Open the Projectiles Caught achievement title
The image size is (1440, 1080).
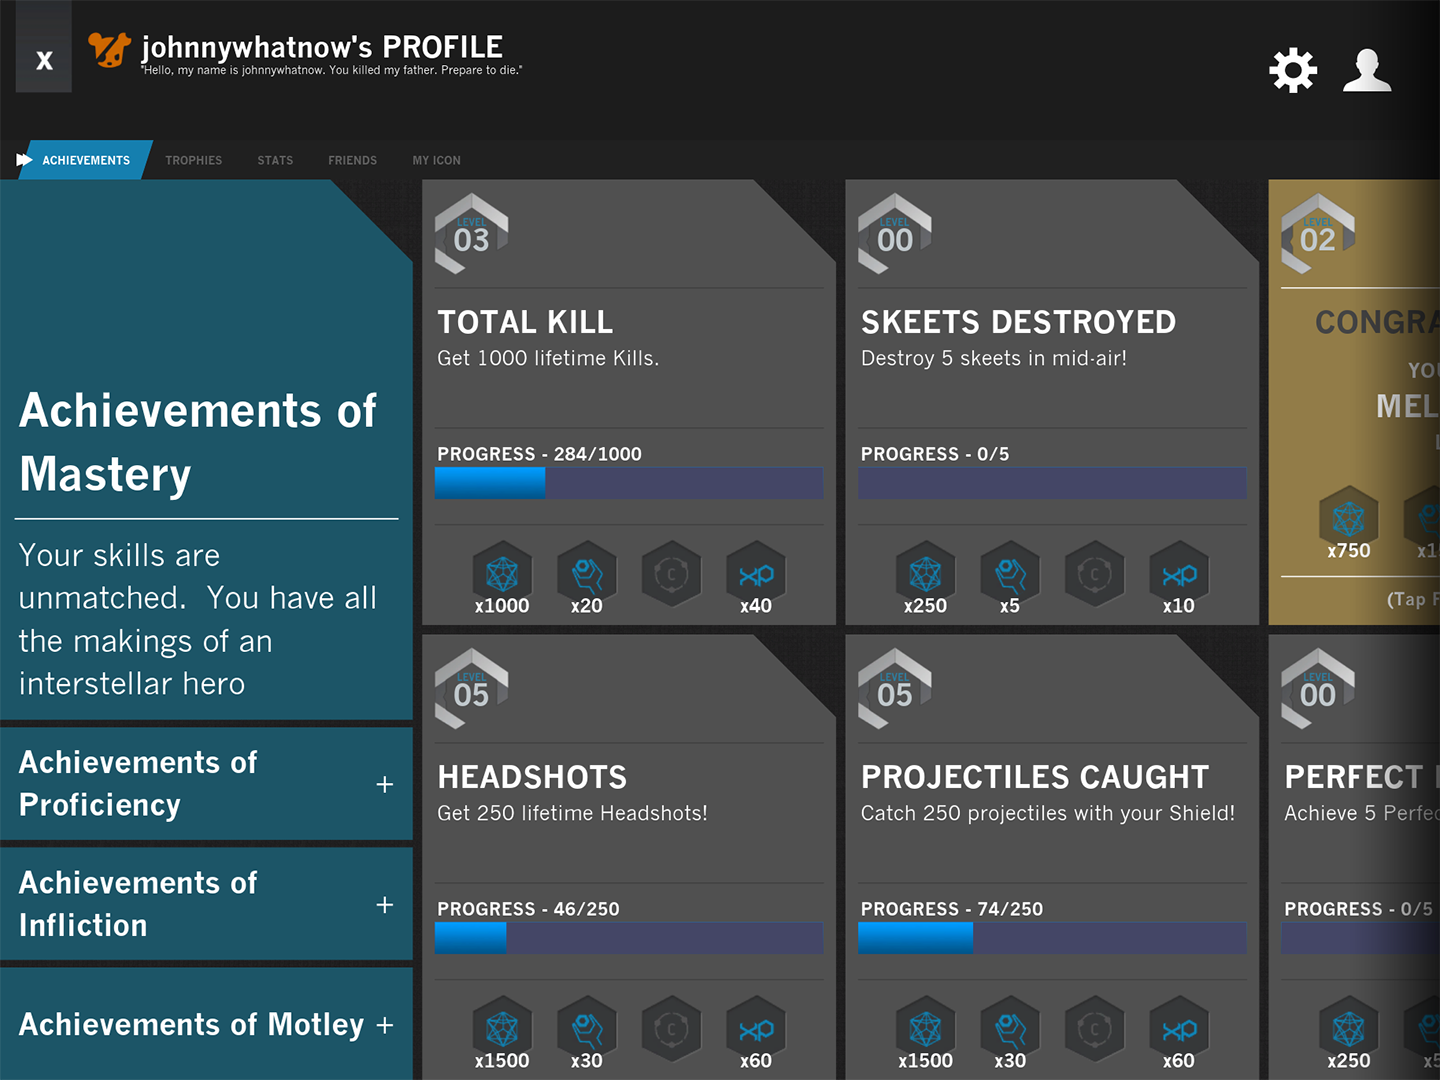point(1034,777)
